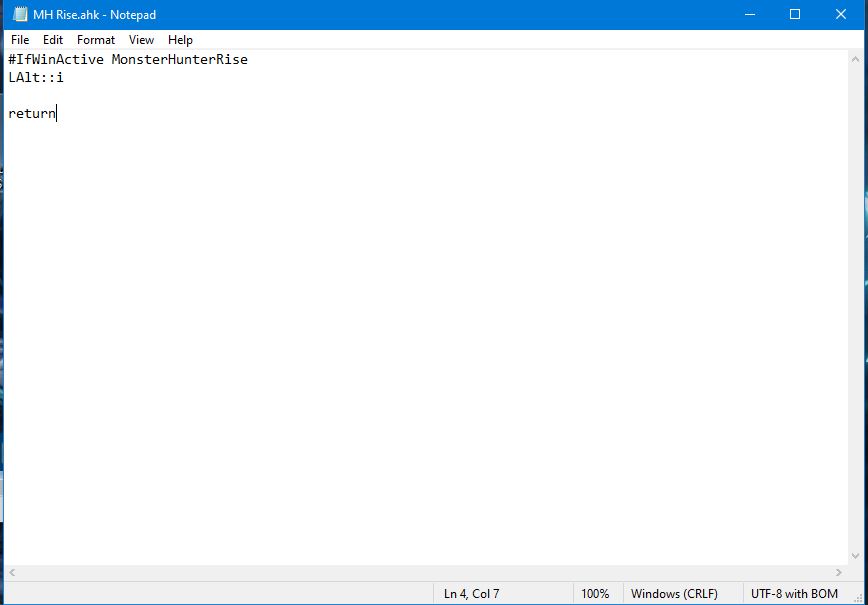The height and width of the screenshot is (605, 868).
Task: Click the '#IfWinActive MonsterHunterRise' line
Action: 128,59
